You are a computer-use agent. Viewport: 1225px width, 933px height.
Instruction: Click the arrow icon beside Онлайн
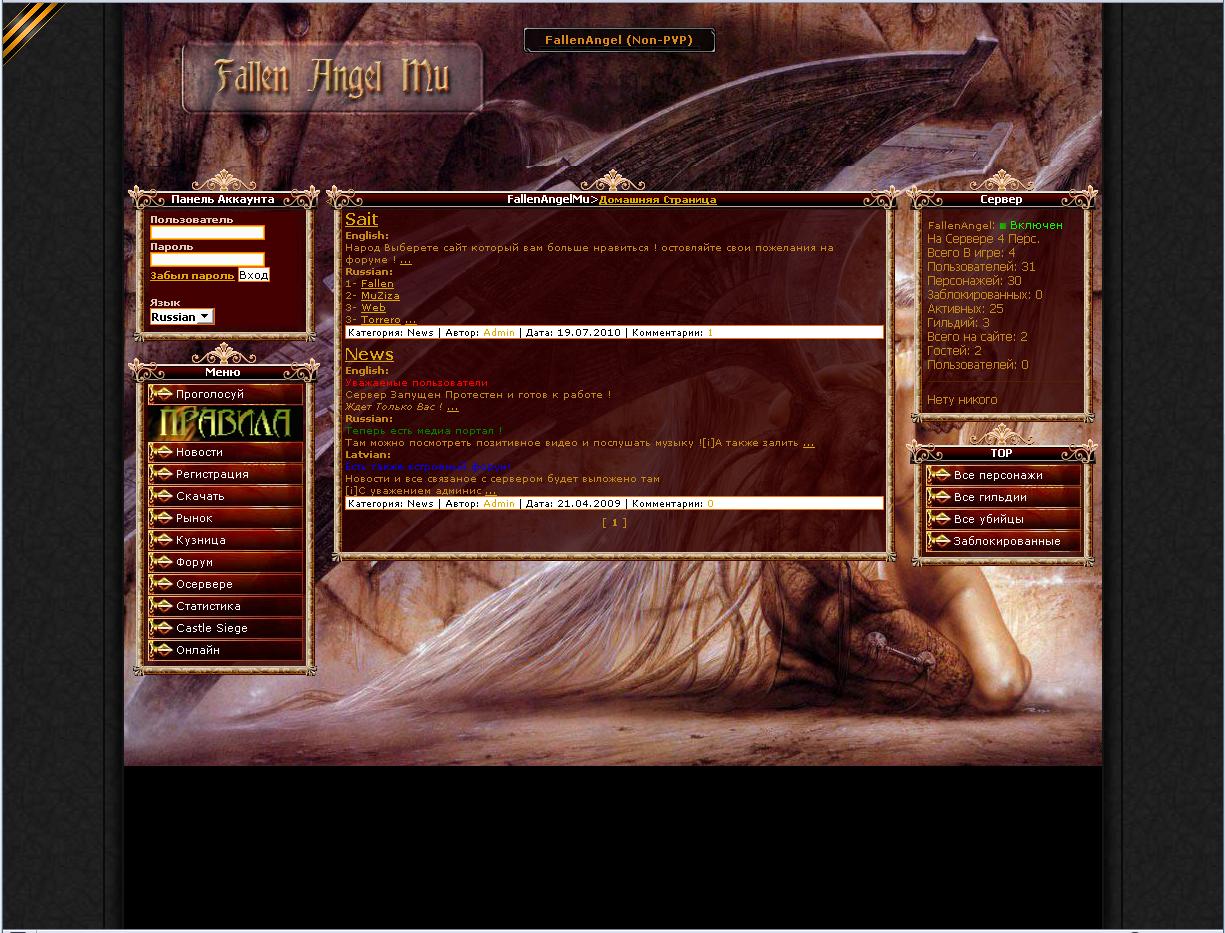coord(161,650)
